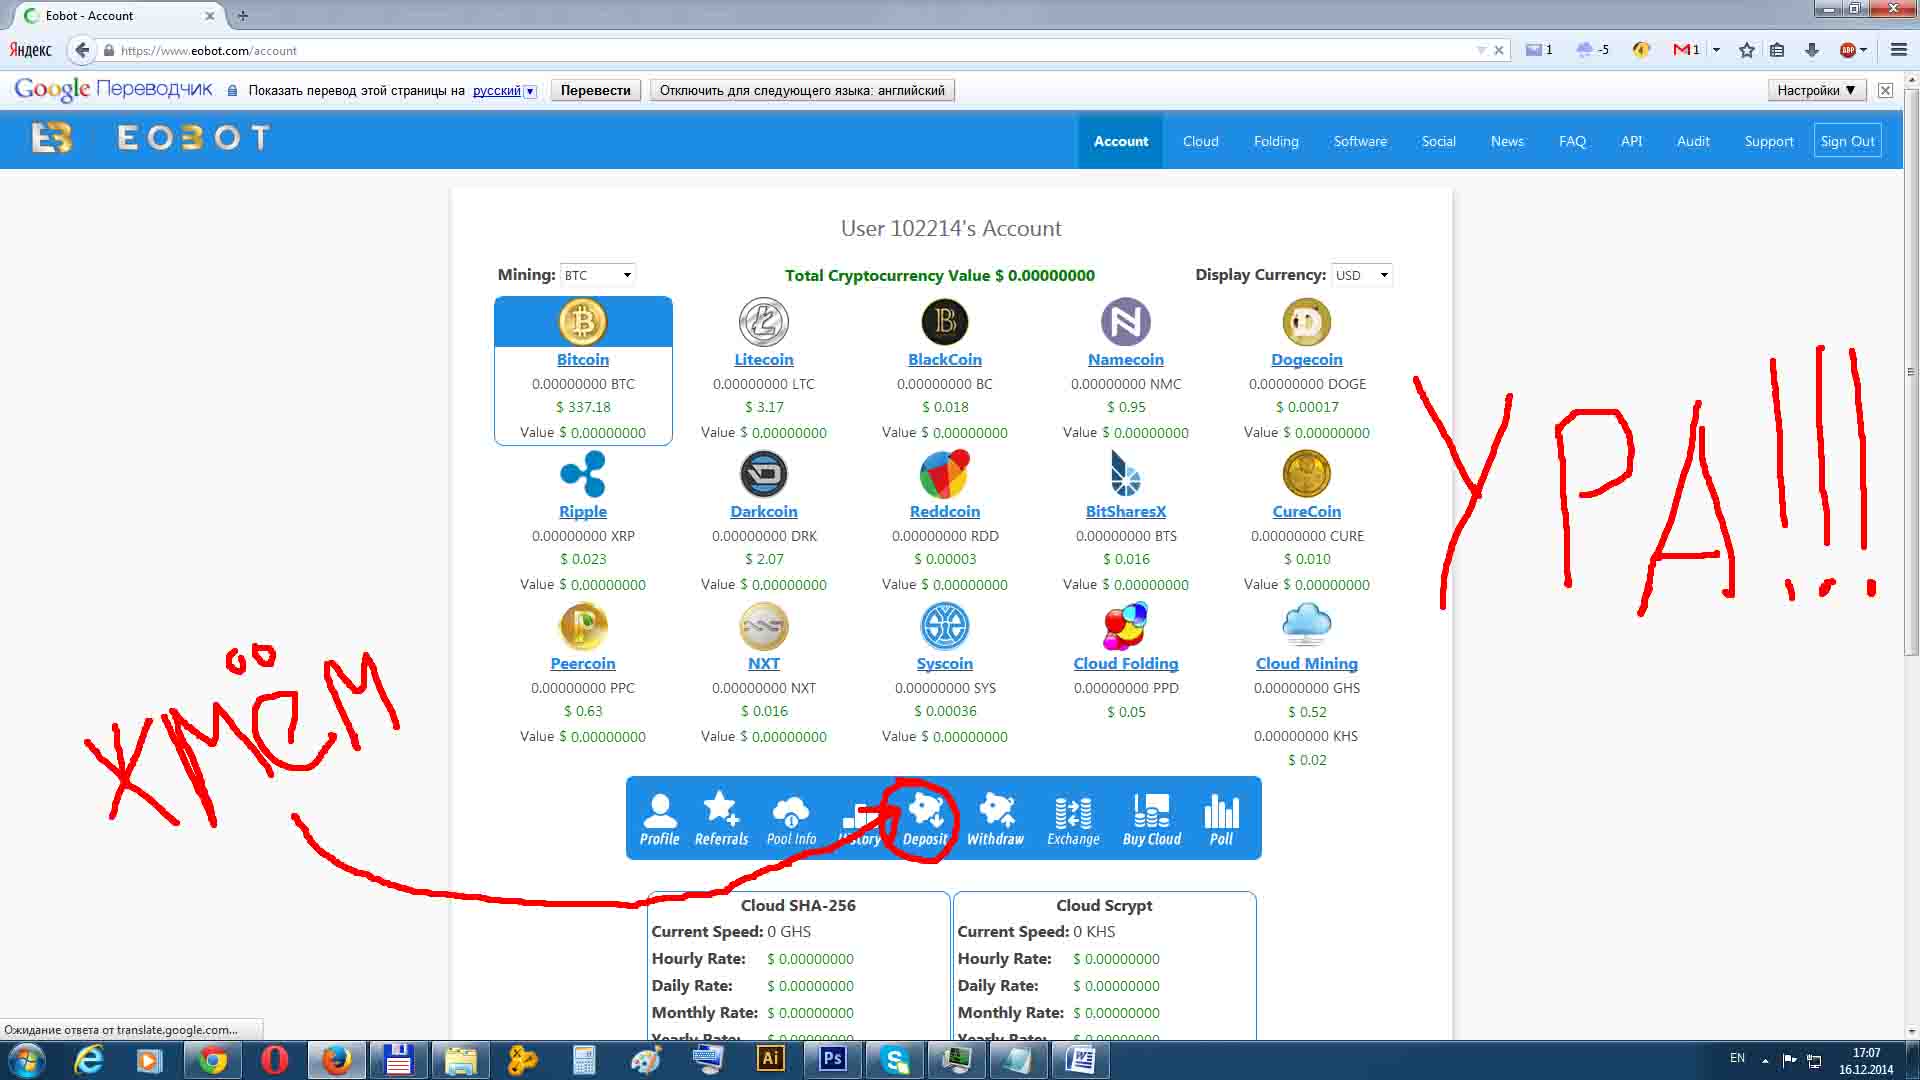Open the Software menu item
Image resolution: width=1920 pixels, height=1080 pixels.
coord(1360,141)
